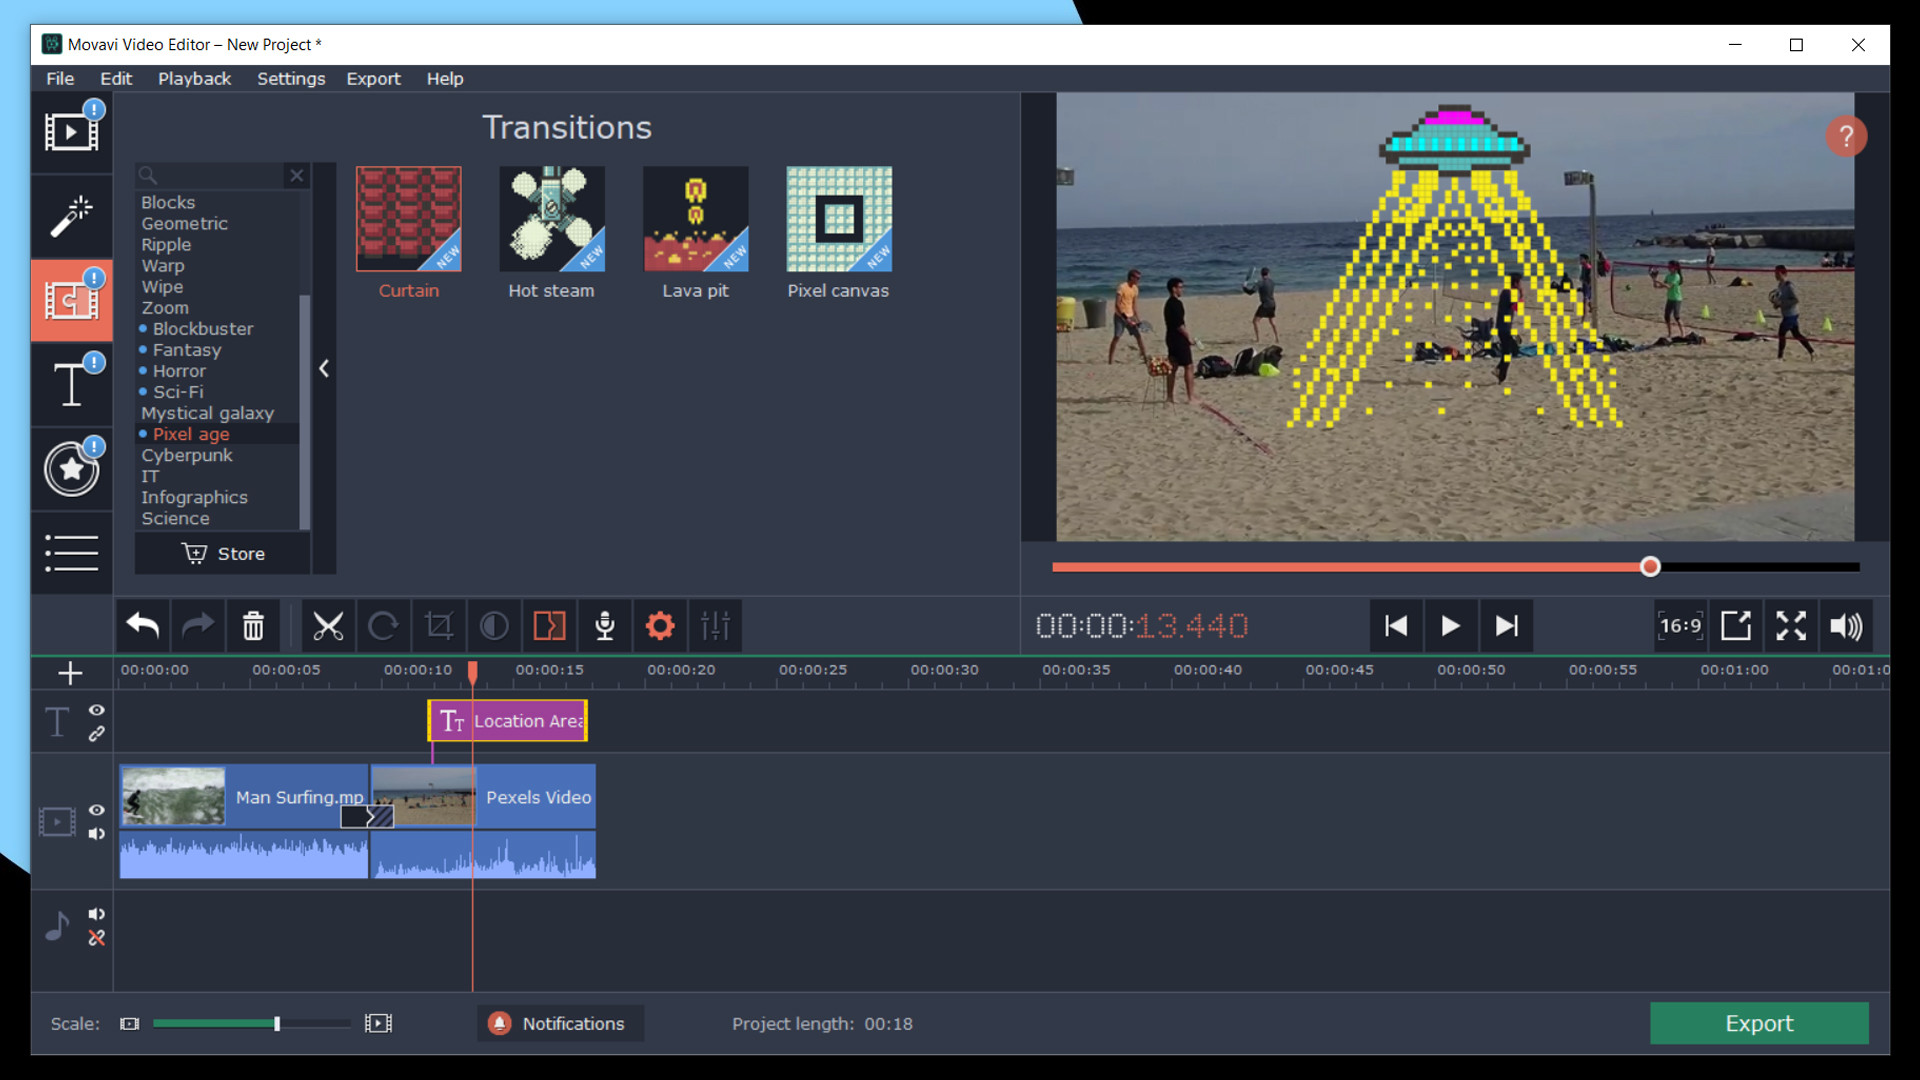Open the Filters panel with magic wand icon
The image size is (1920, 1080).
pos(71,216)
